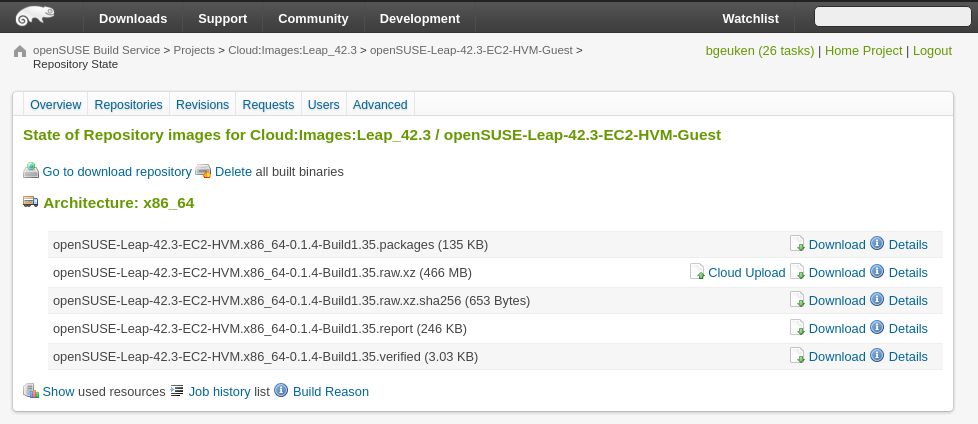Image resolution: width=978 pixels, height=424 pixels.
Task: Open the Watchlist dropdown
Action: point(750,18)
